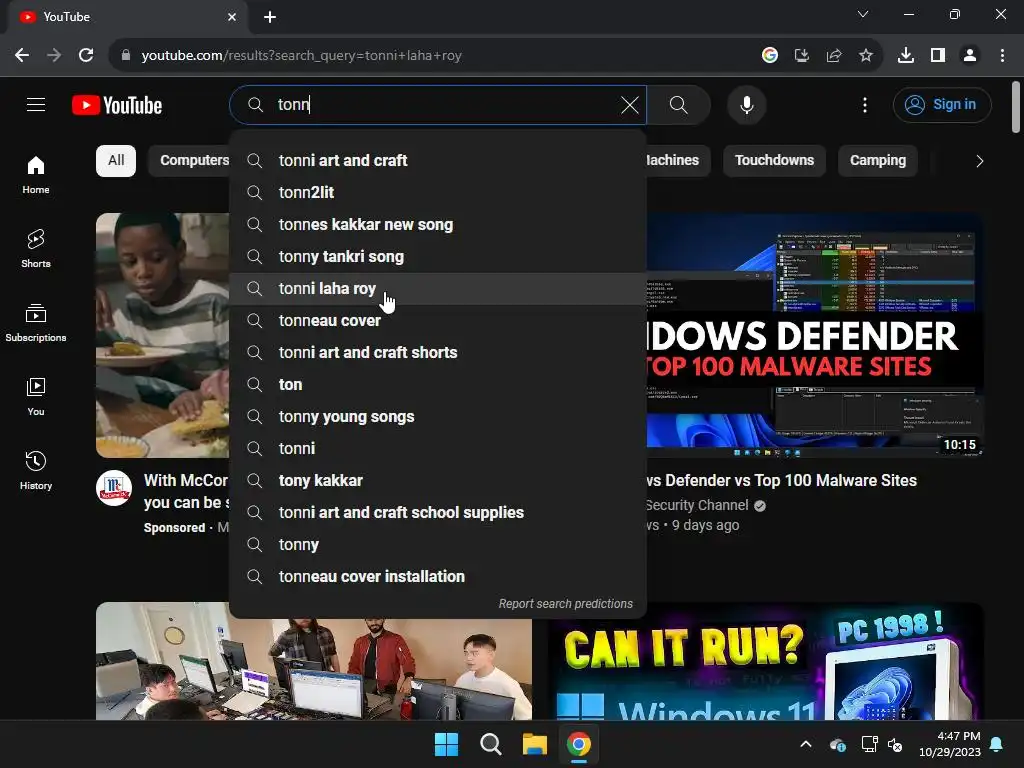Screen dimensions: 1024x768
Task: Clear the search box with the X
Action: point(630,104)
